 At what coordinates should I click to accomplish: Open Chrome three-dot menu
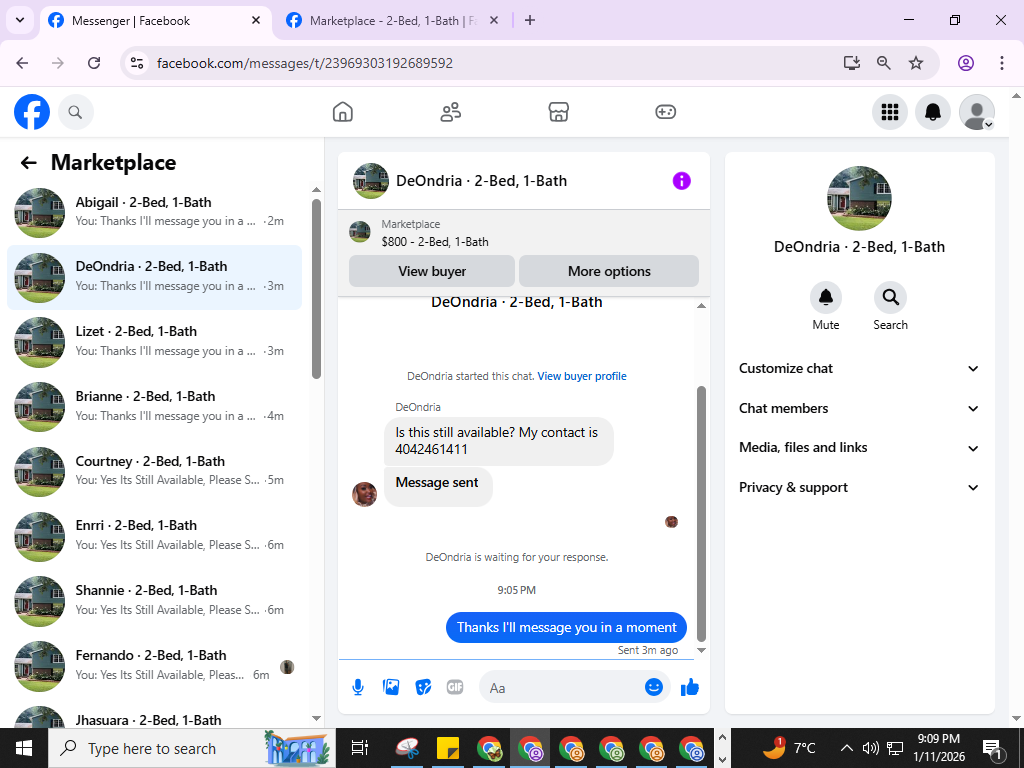(1002, 63)
